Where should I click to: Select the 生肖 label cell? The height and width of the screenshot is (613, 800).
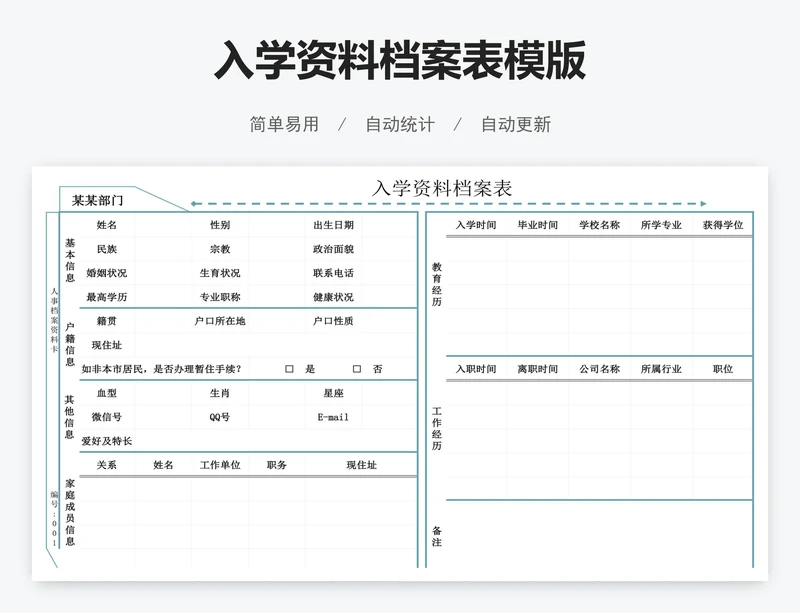click(220, 393)
